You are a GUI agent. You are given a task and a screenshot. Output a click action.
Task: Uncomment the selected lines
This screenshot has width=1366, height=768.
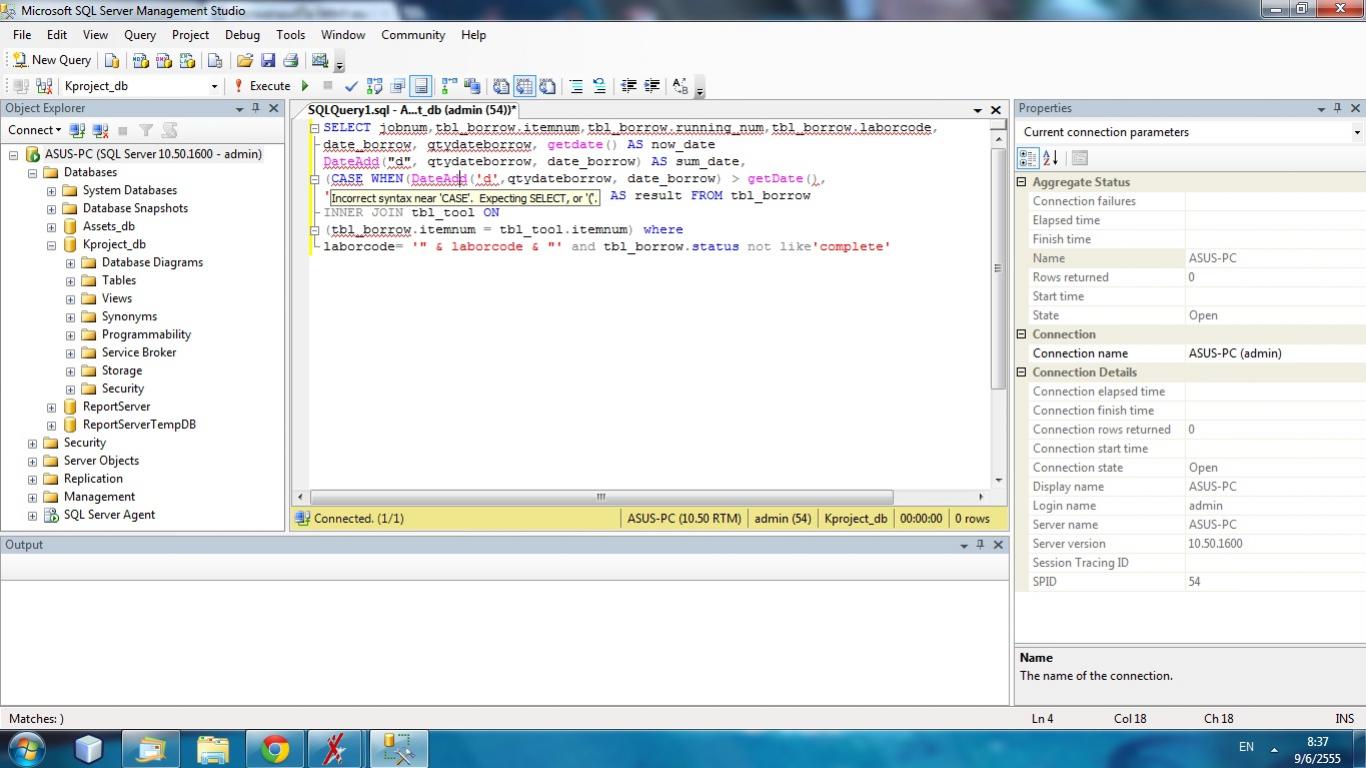tap(599, 86)
